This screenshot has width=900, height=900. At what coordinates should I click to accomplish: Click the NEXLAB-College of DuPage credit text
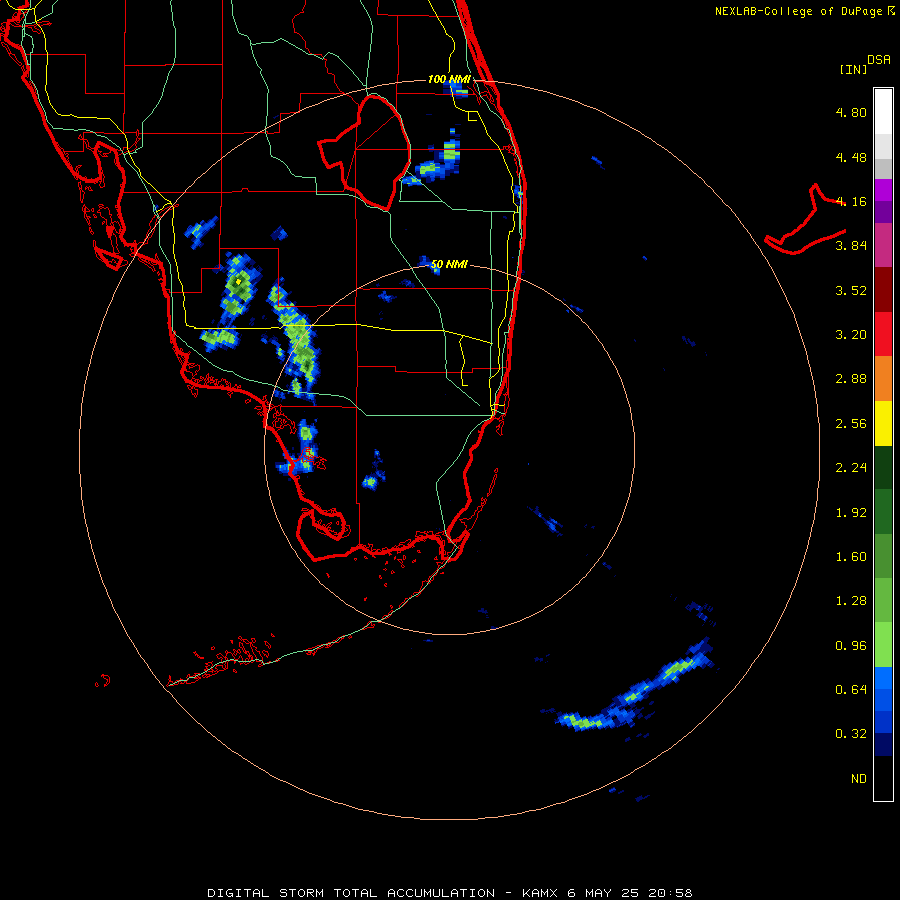tap(798, 11)
